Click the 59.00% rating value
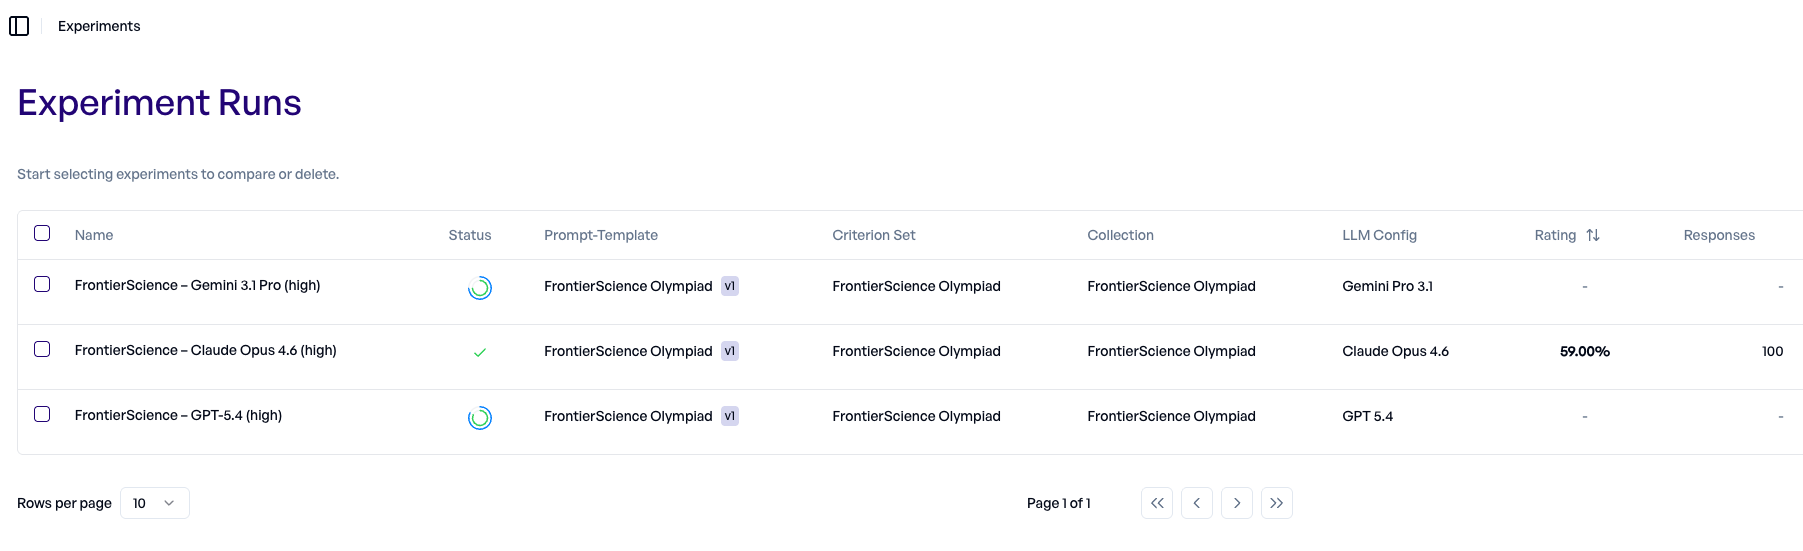Viewport: 1803px width, 551px height. point(1584,351)
